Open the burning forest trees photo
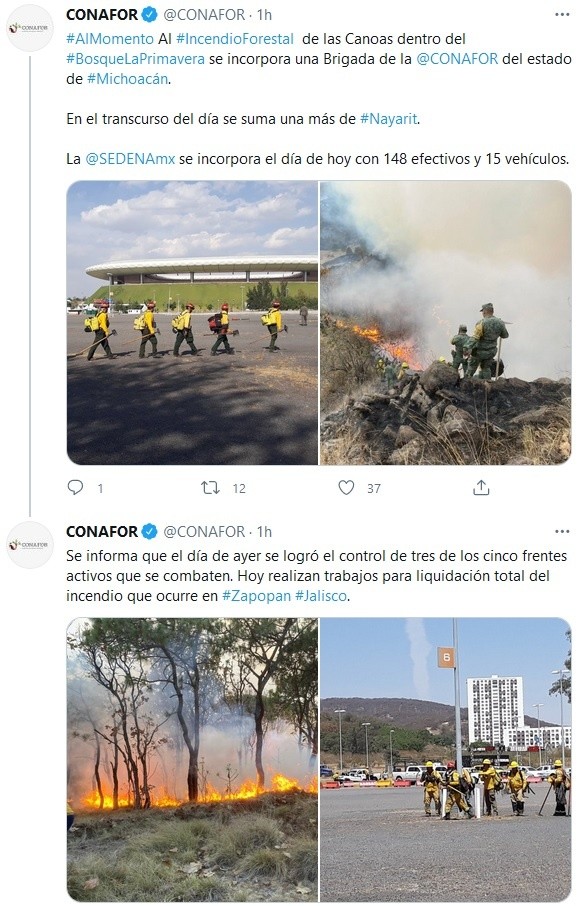The height and width of the screenshot is (906, 579). [192, 760]
